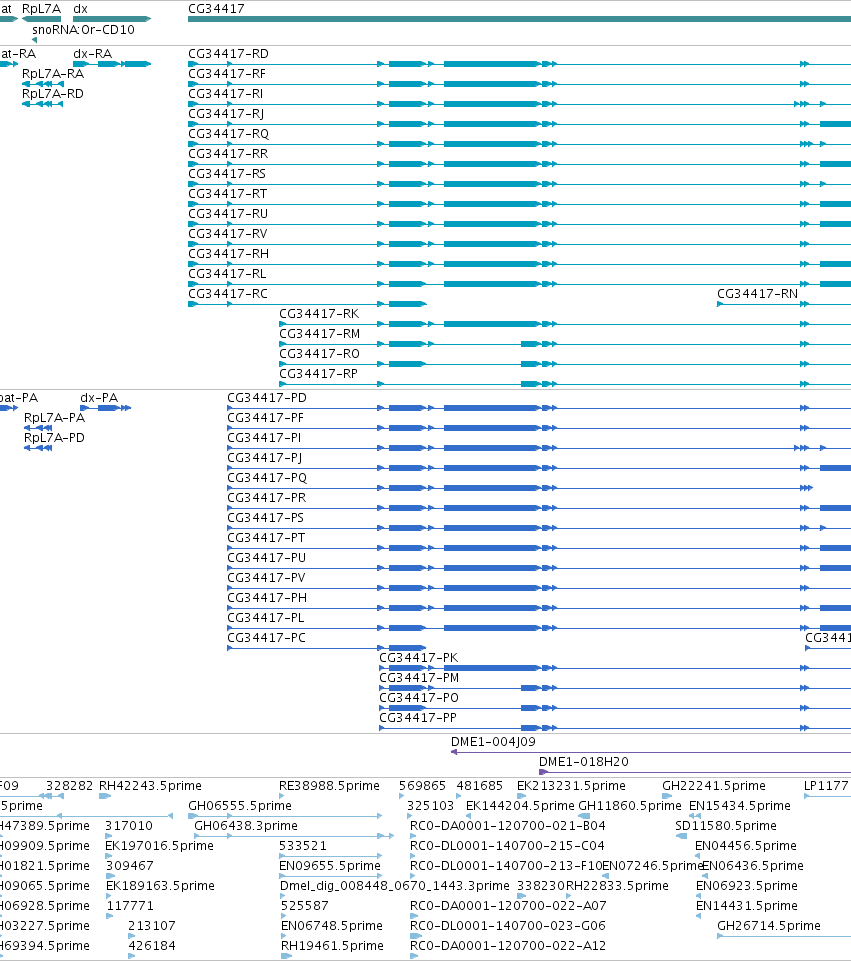Select the dx-PA protein label
The width and height of the screenshot is (851, 961).
point(99,398)
